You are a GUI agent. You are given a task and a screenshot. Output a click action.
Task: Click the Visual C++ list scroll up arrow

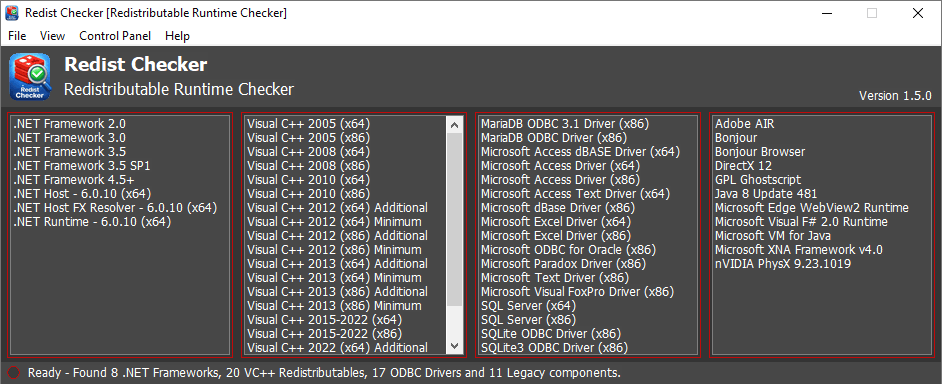pos(454,124)
